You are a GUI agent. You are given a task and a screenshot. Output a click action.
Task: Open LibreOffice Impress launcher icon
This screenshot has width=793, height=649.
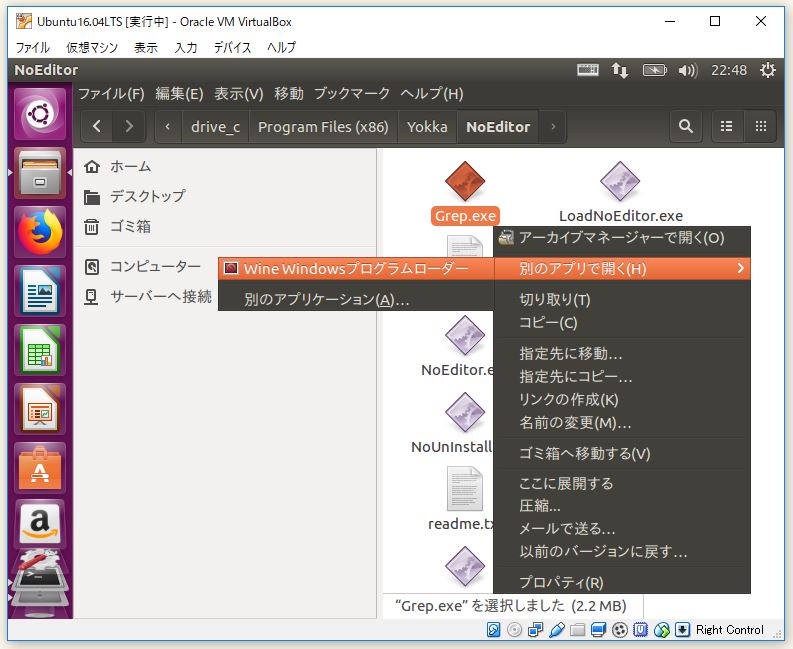tap(40, 410)
